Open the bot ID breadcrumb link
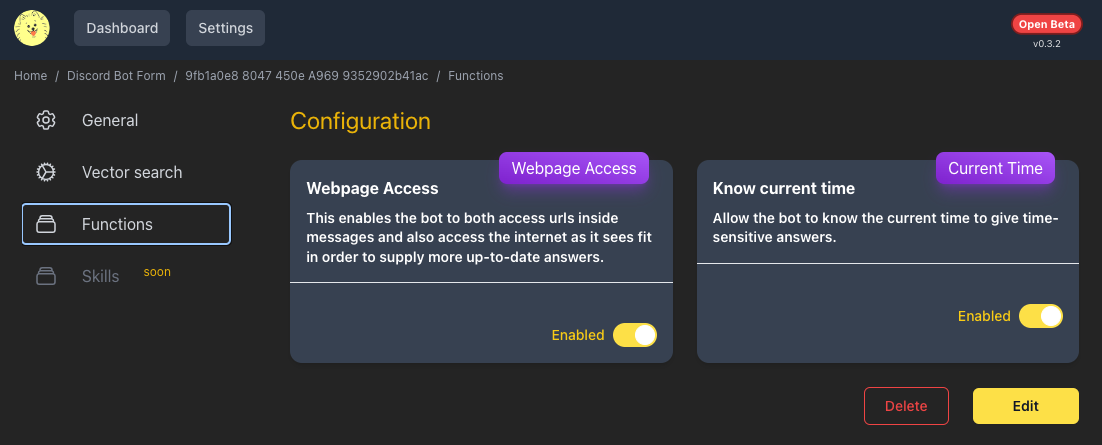 (x=306, y=76)
